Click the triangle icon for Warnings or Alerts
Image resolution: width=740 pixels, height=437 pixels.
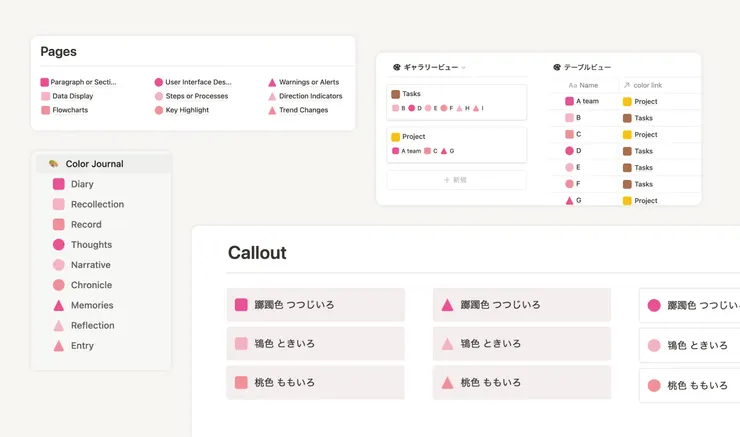point(272,82)
